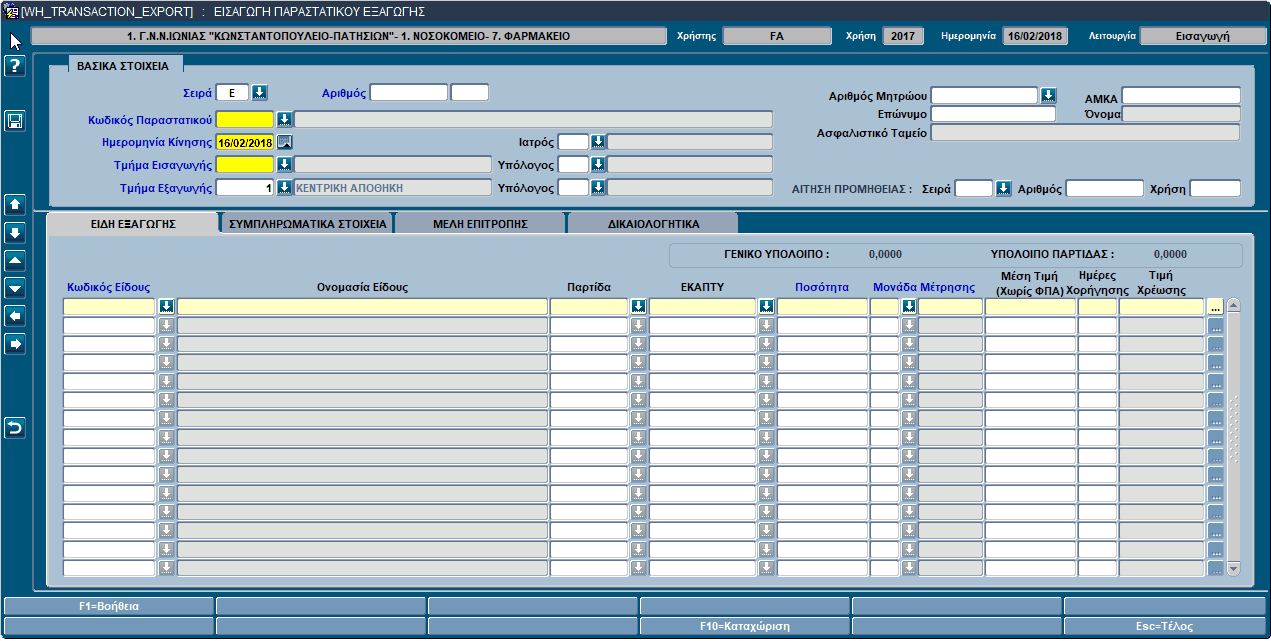
Task: Click the Τιμή Χρέωσης column header
Action: 1161,282
